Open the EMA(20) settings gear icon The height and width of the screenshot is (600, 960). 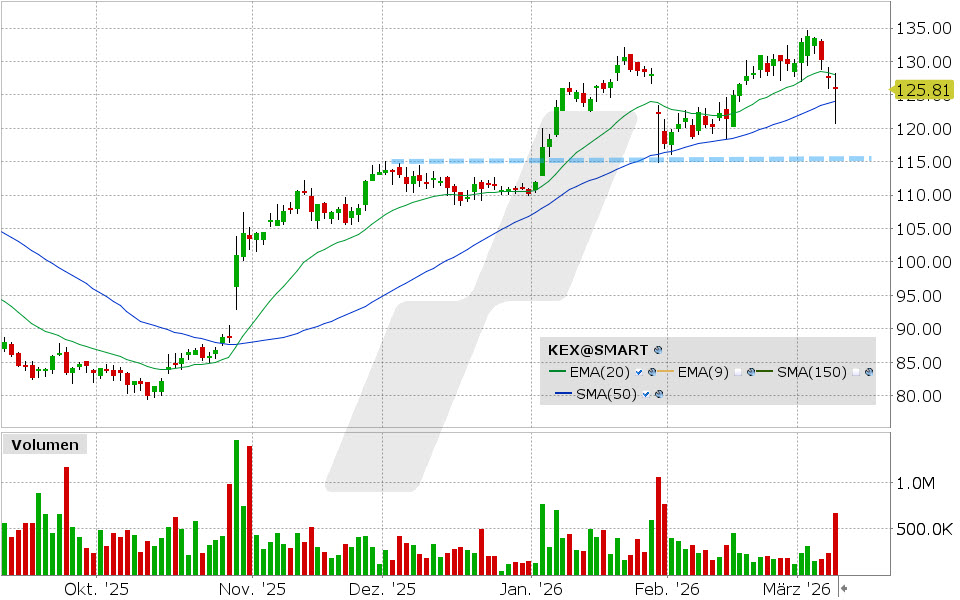coord(652,371)
